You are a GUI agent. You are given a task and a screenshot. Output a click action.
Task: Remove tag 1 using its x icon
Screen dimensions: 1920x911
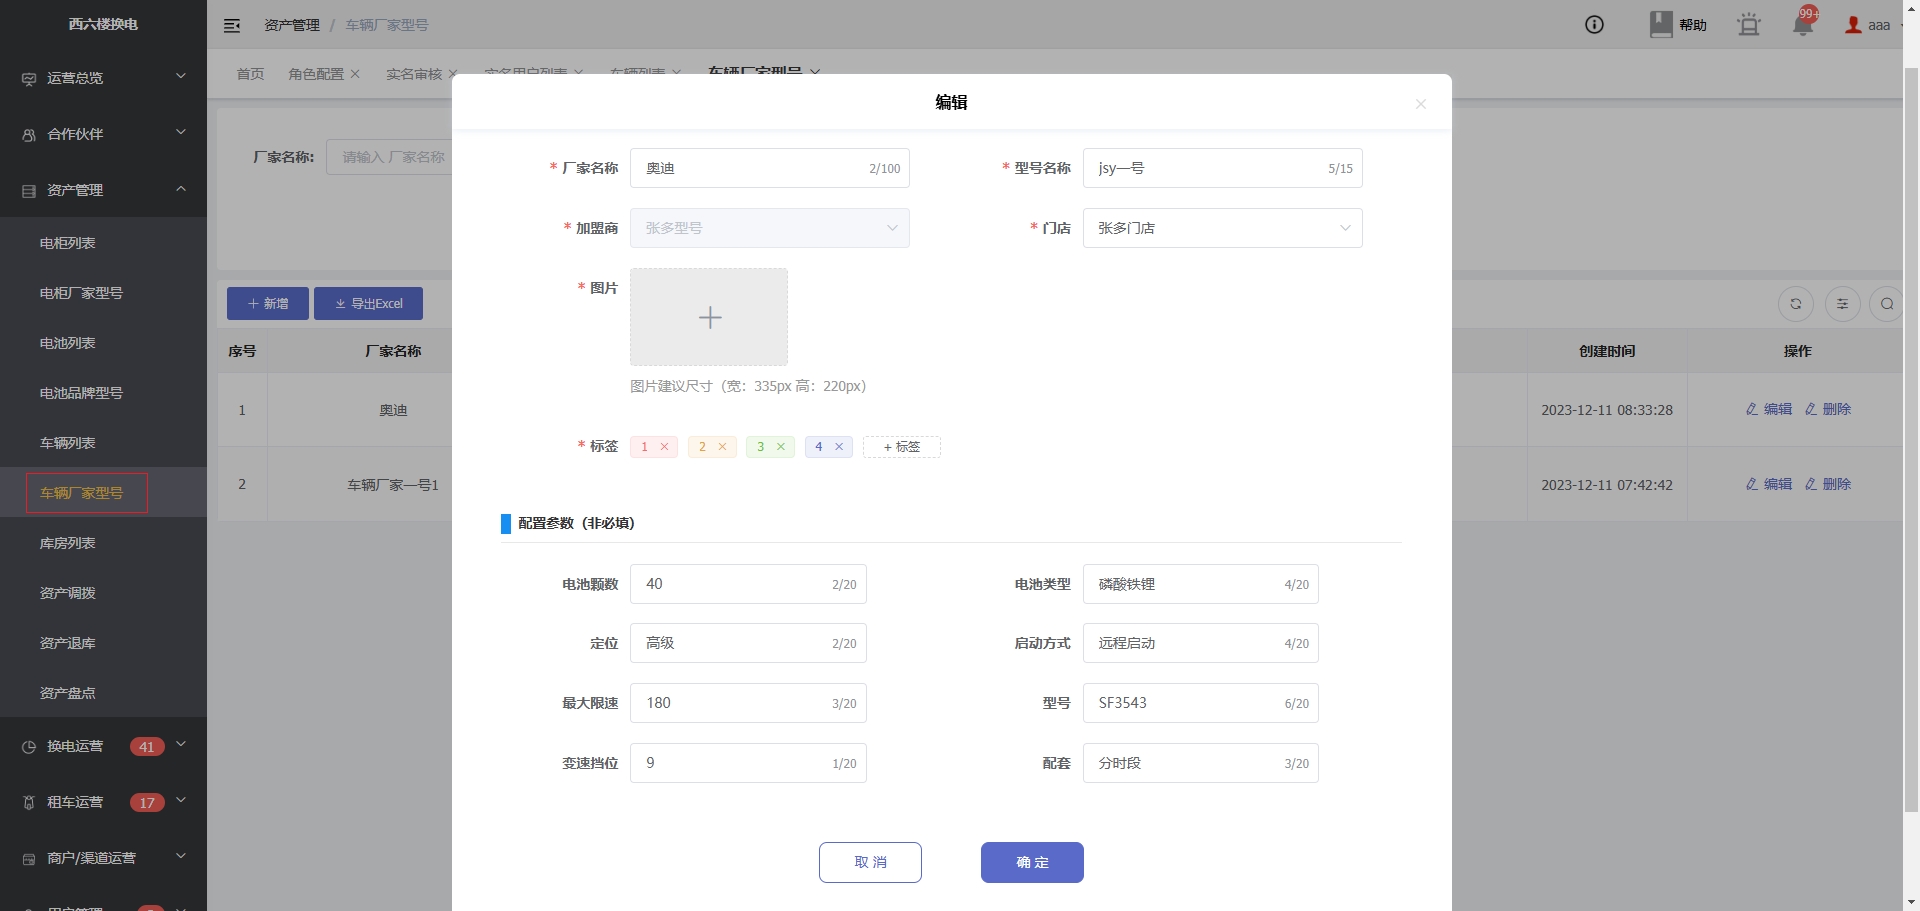pyautogui.click(x=664, y=447)
